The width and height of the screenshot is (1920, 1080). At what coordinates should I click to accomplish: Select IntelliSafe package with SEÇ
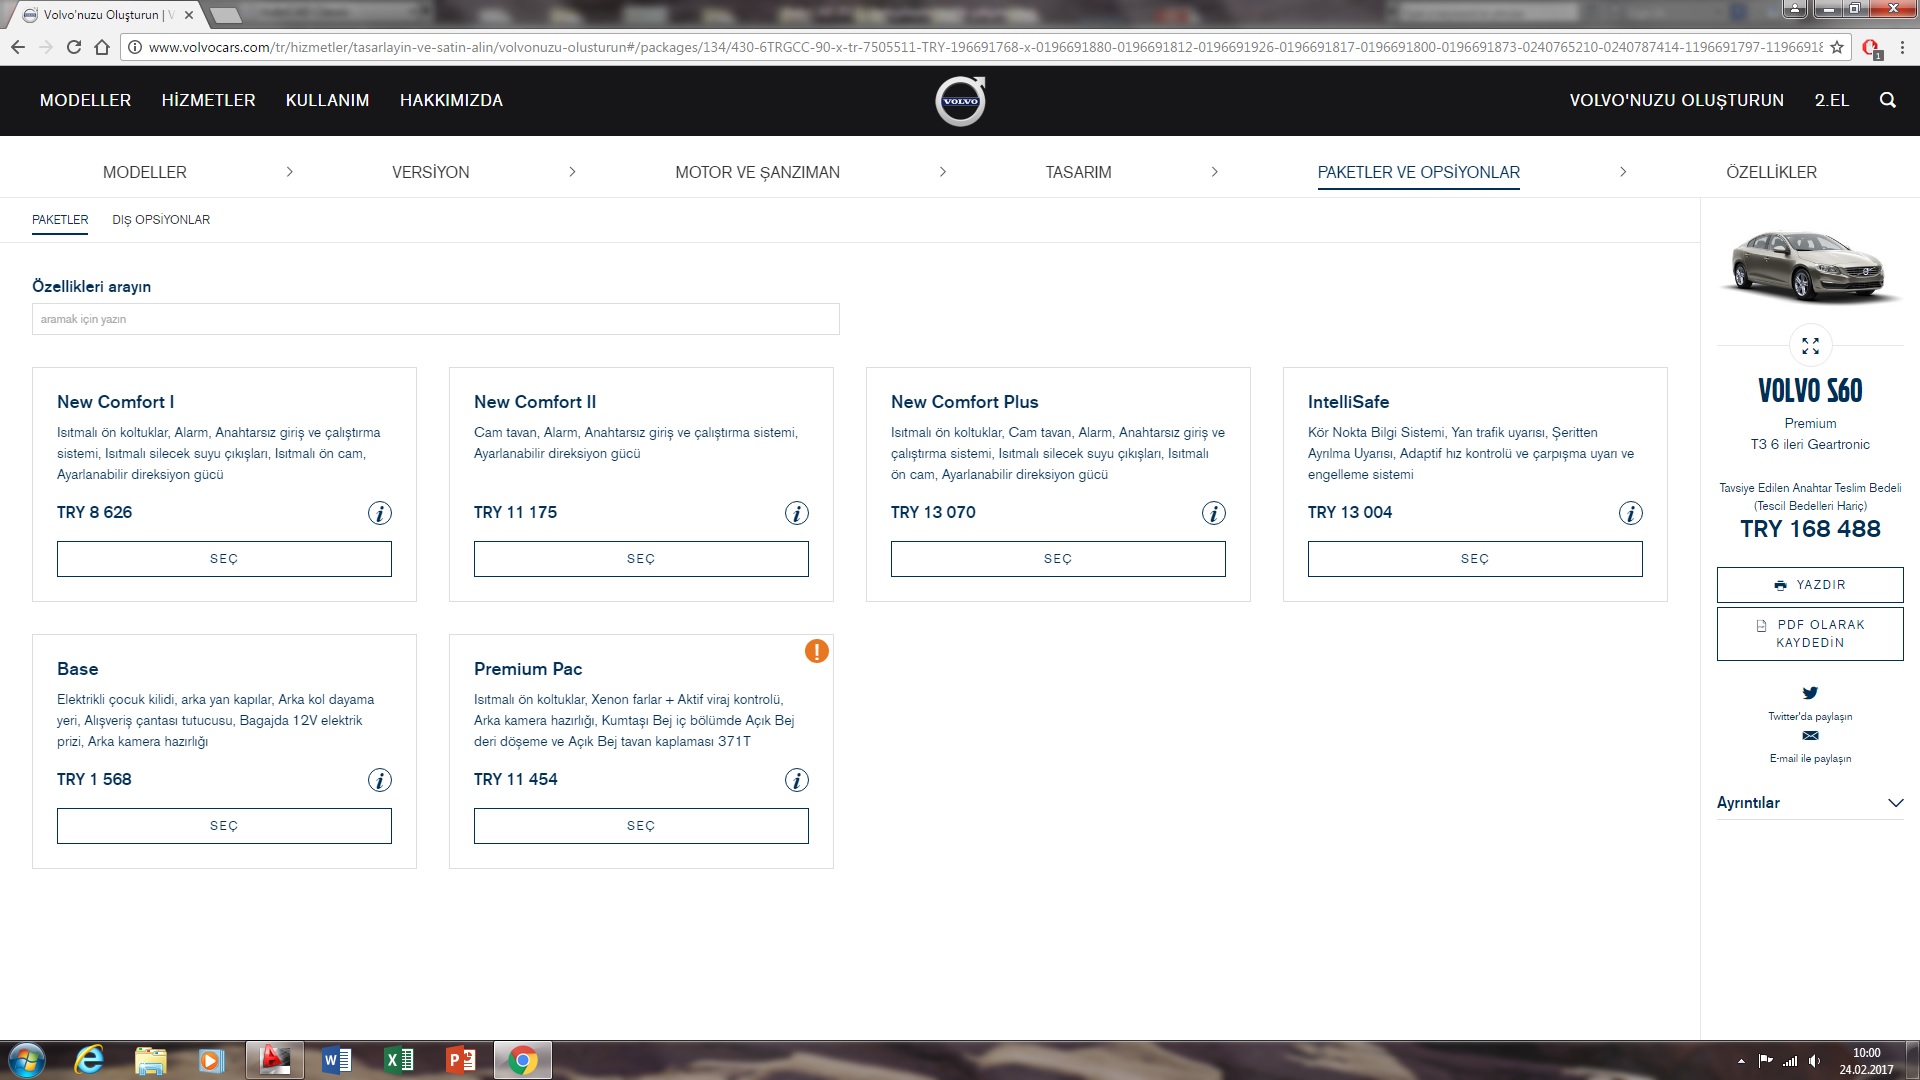[1475, 559]
